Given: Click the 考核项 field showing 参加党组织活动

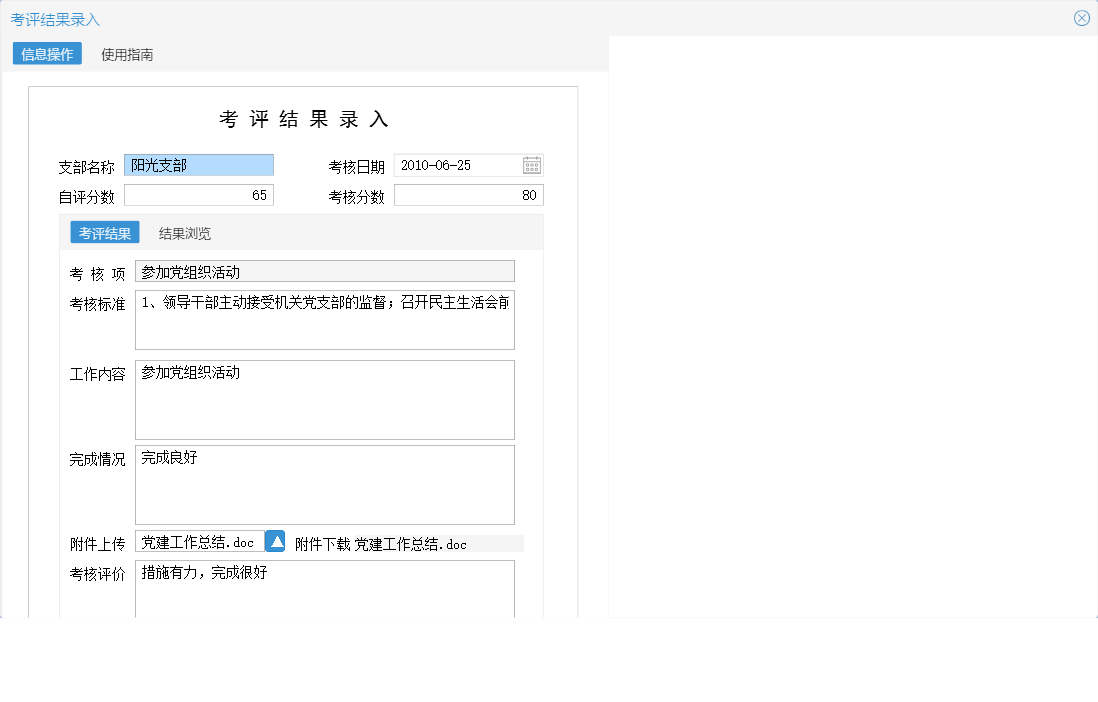Looking at the screenshot, I should pyautogui.click(x=324, y=270).
